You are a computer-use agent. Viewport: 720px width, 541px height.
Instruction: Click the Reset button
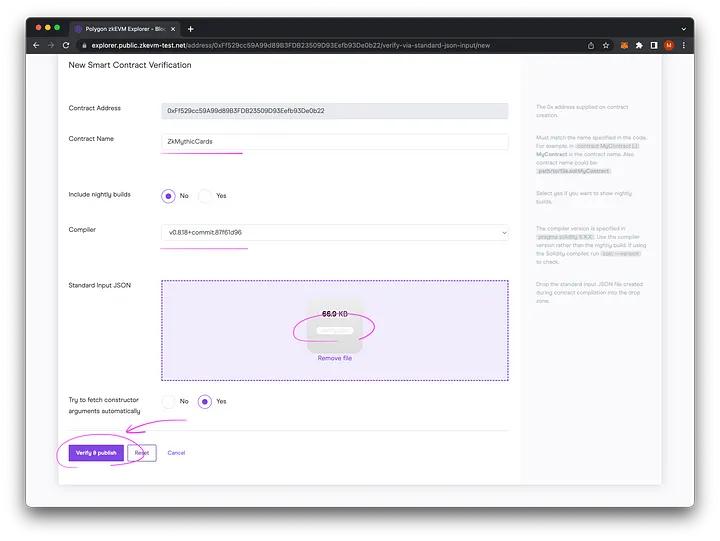(142, 453)
